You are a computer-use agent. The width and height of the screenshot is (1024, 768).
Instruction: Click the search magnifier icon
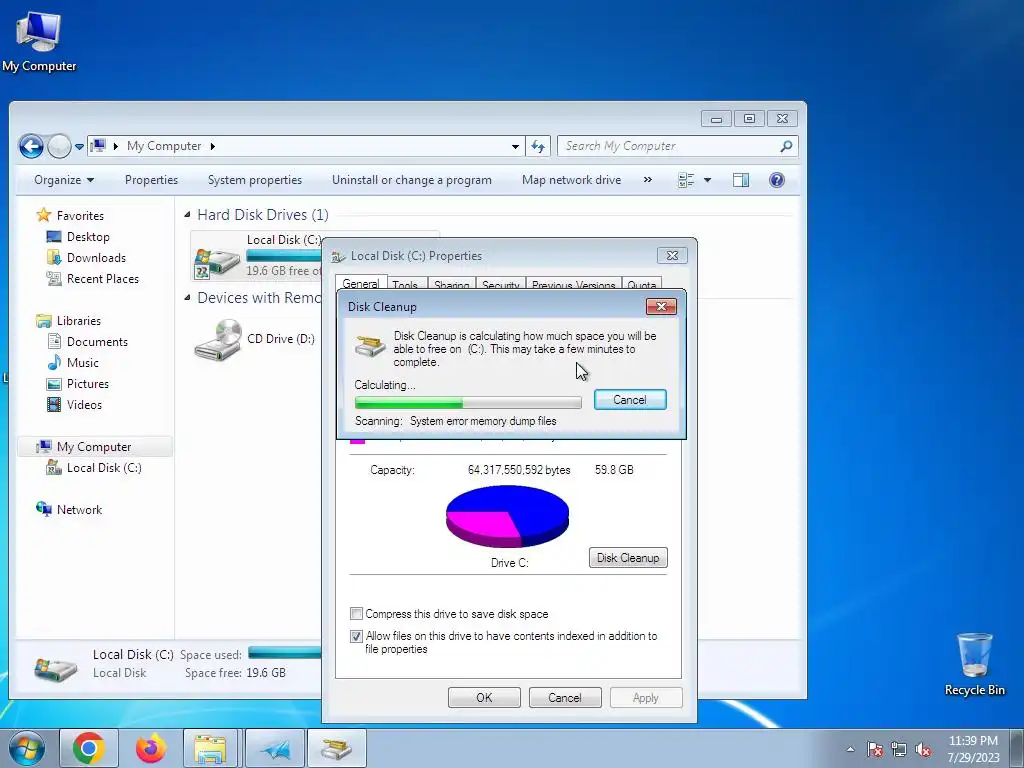click(x=786, y=146)
